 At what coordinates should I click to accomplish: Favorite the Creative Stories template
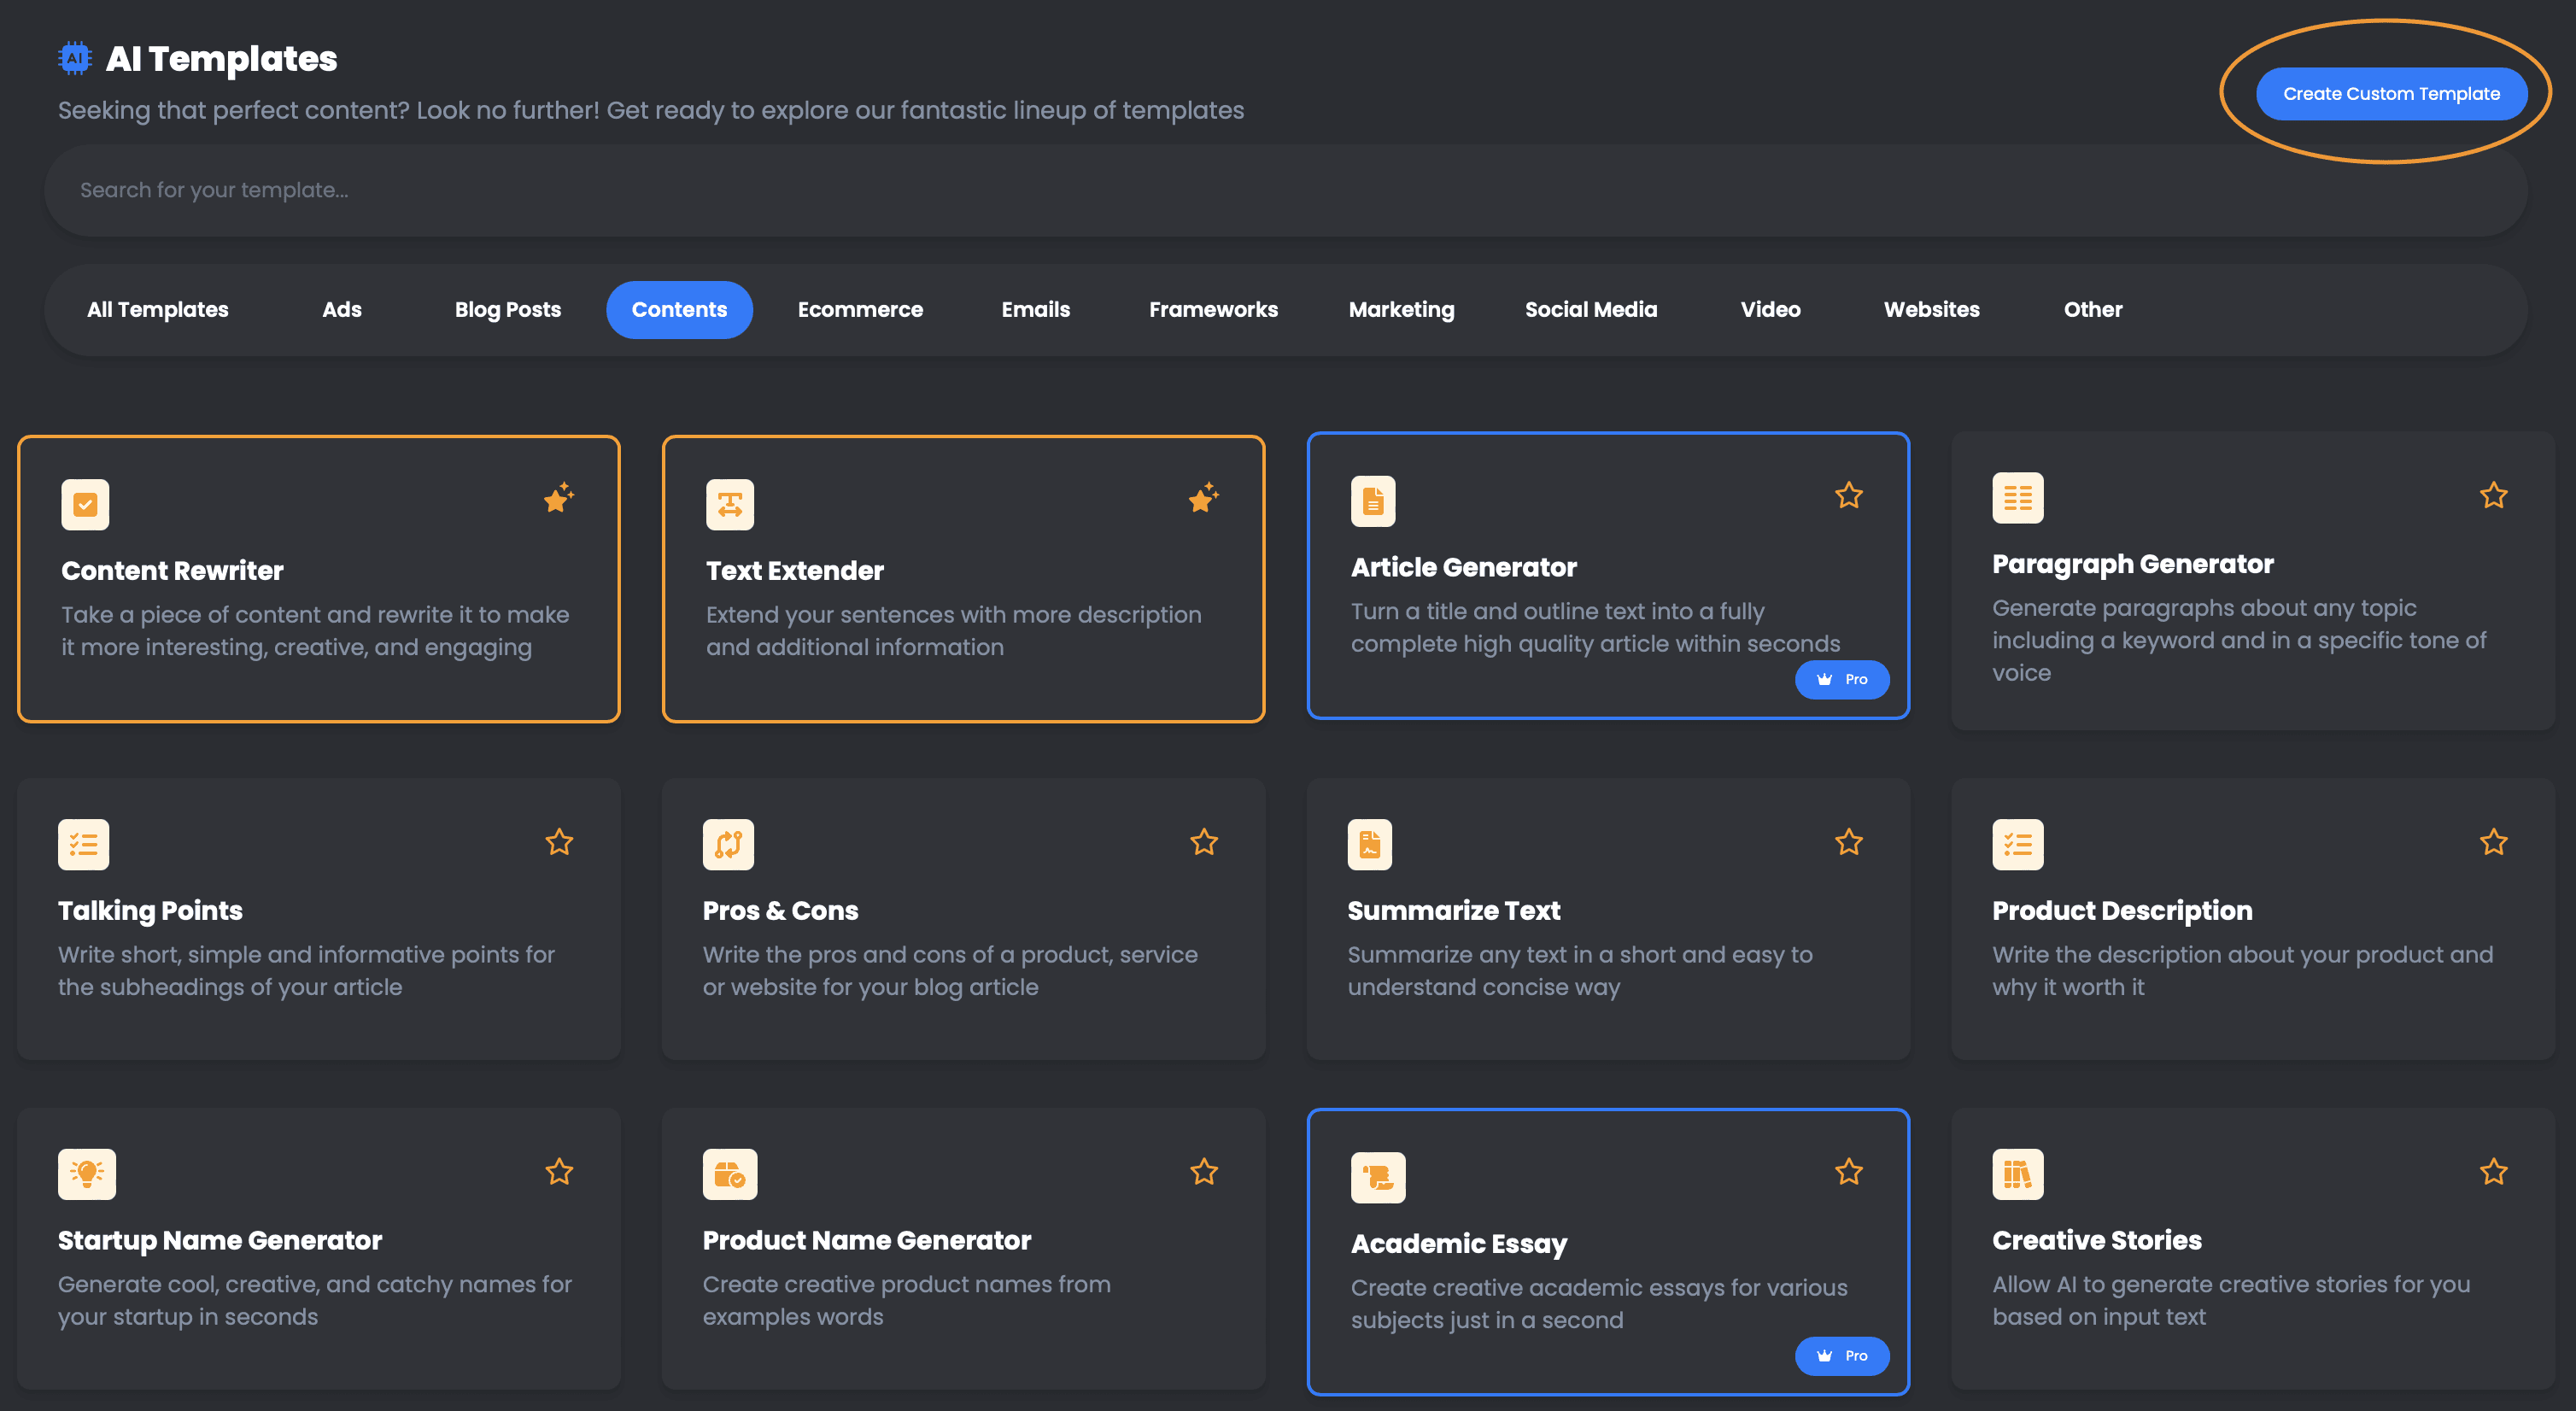pyautogui.click(x=2494, y=1171)
